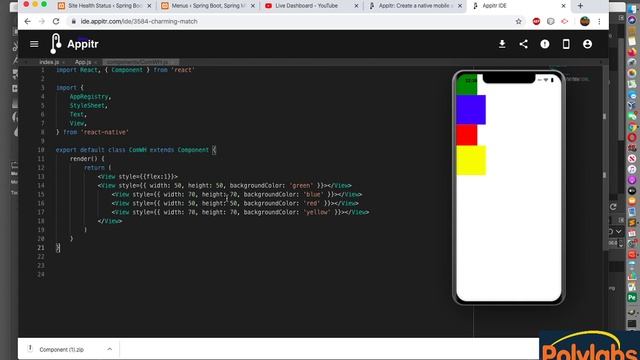Click the blue square in phone preview
Viewport: 640px width, 360px height.
point(471,110)
